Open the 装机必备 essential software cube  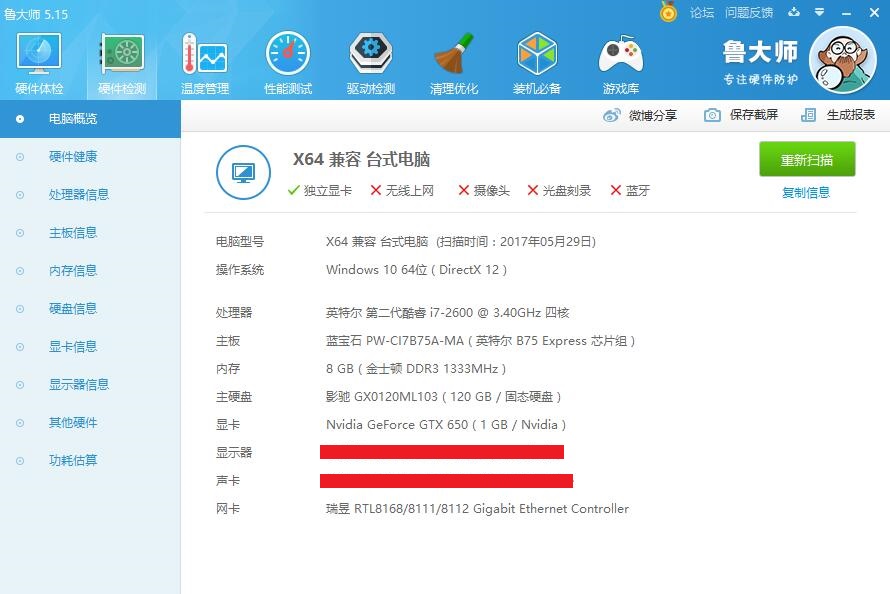tap(537, 64)
